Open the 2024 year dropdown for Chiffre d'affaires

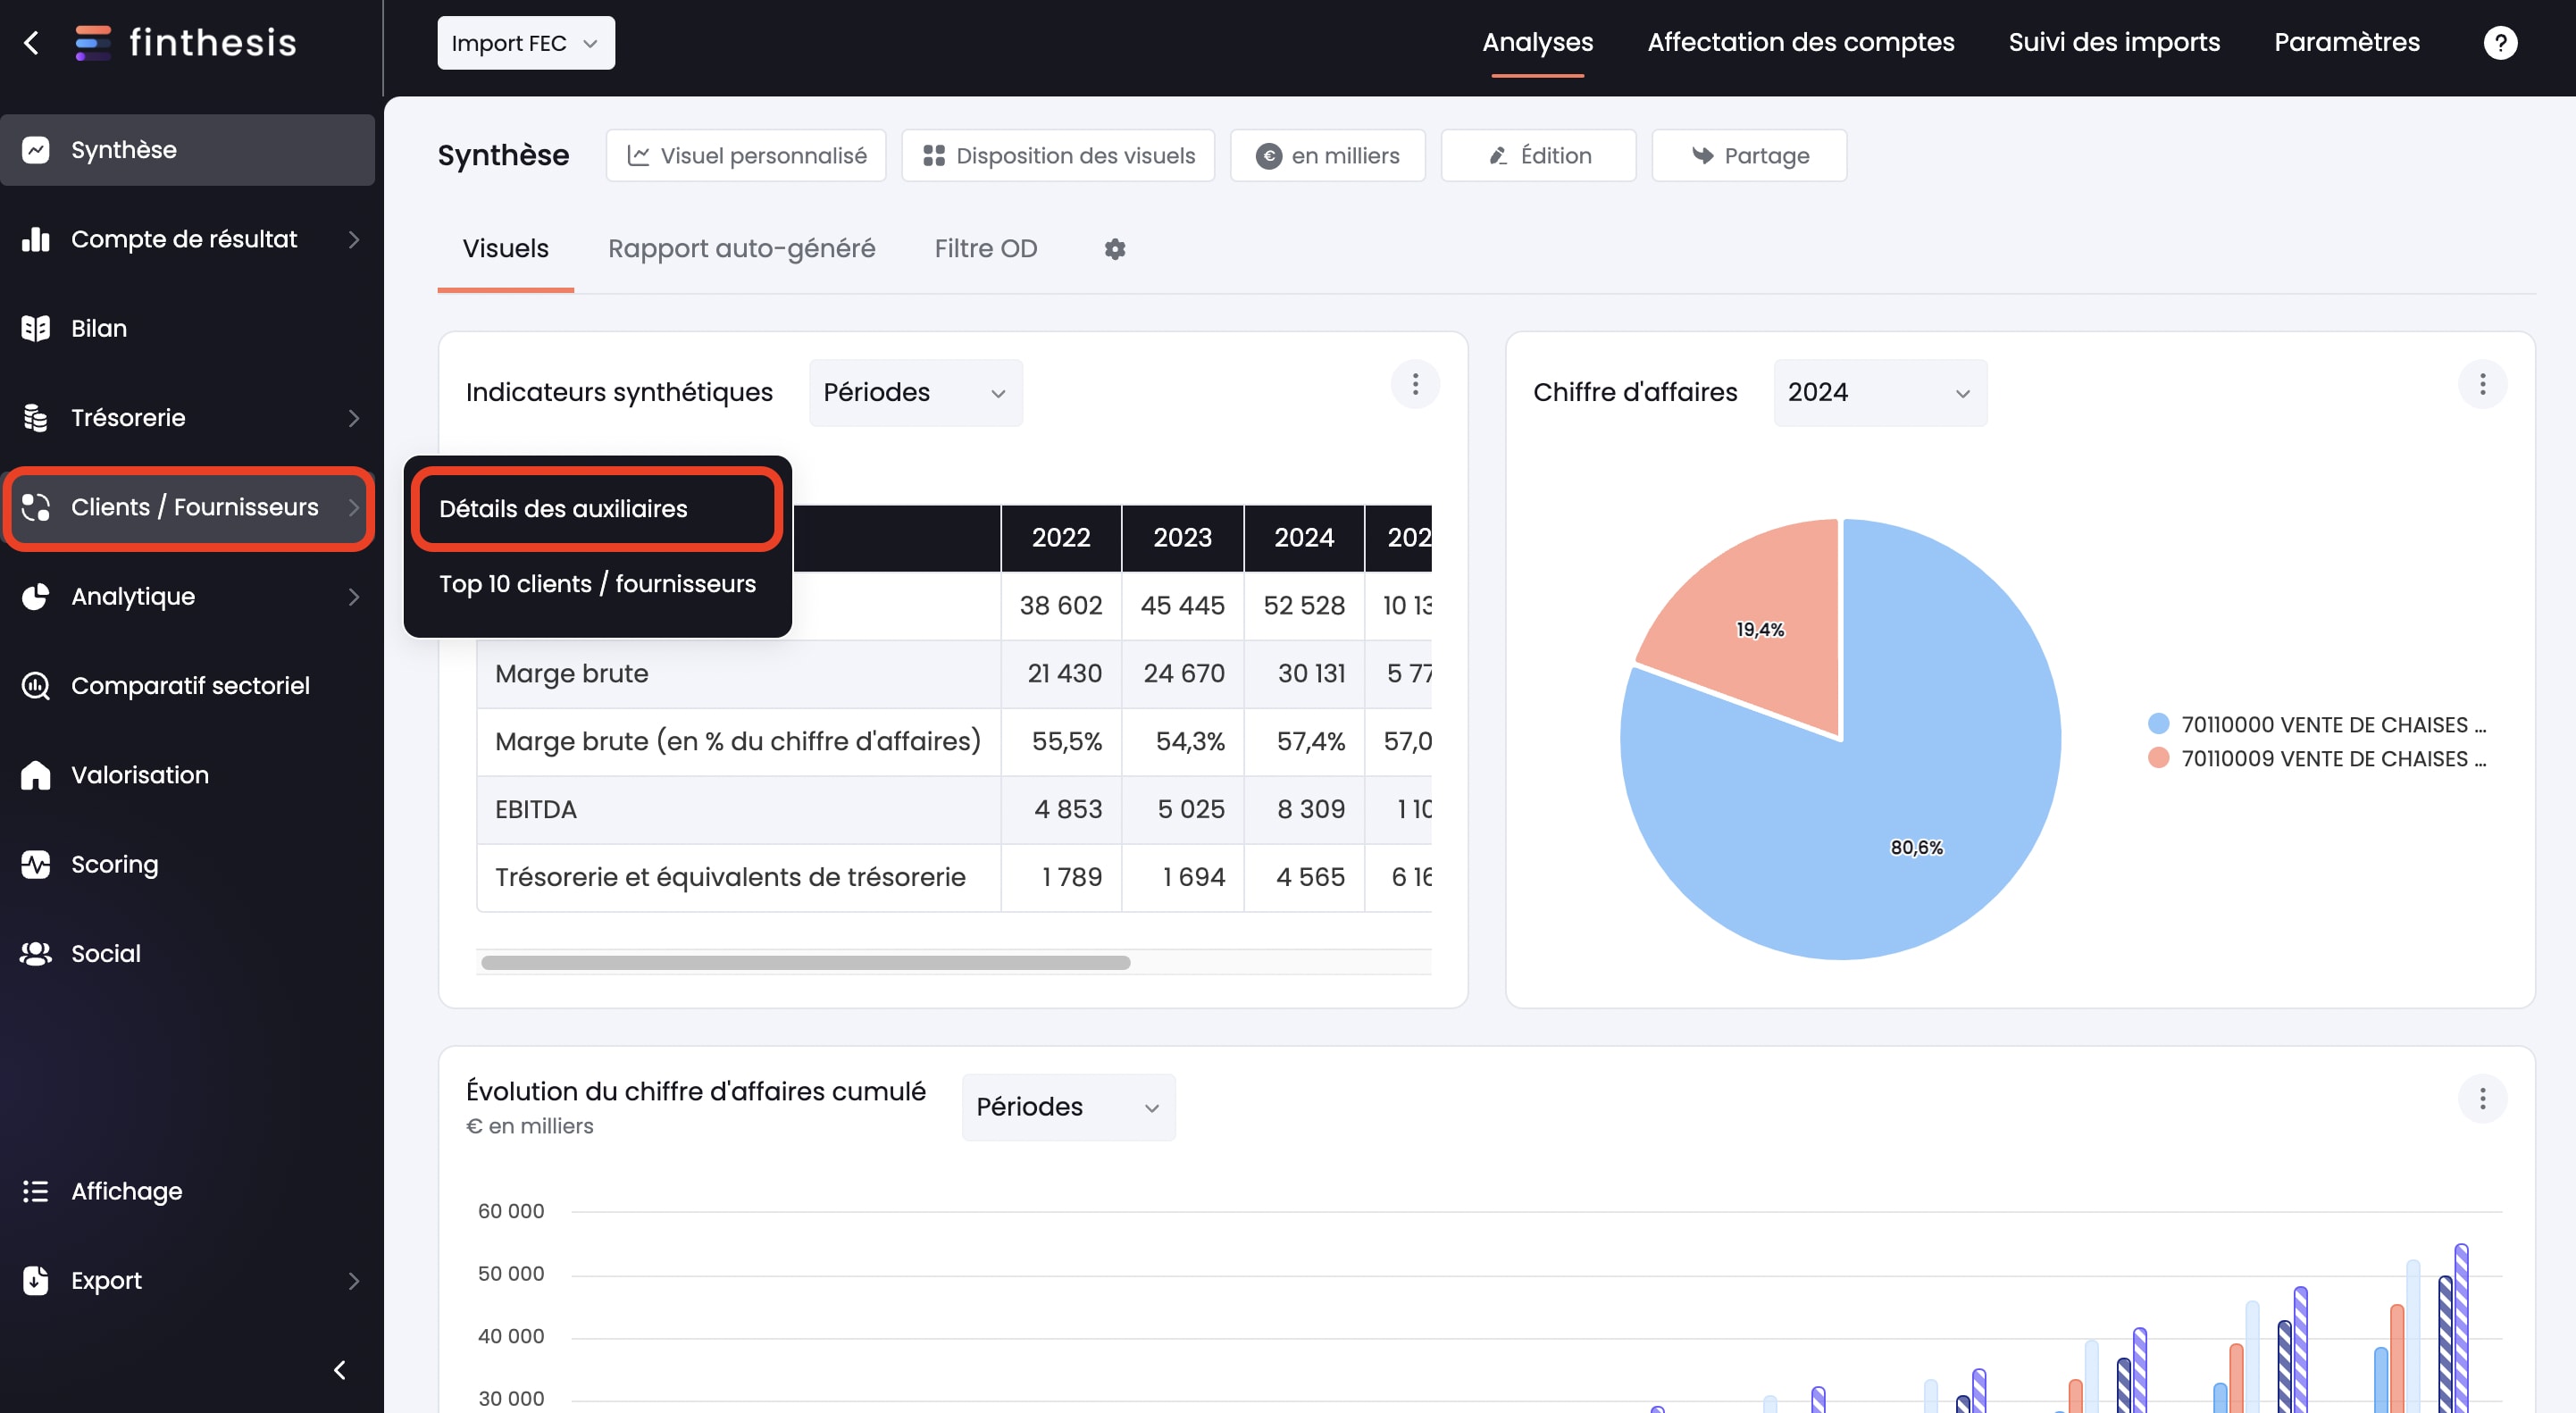(1880, 393)
